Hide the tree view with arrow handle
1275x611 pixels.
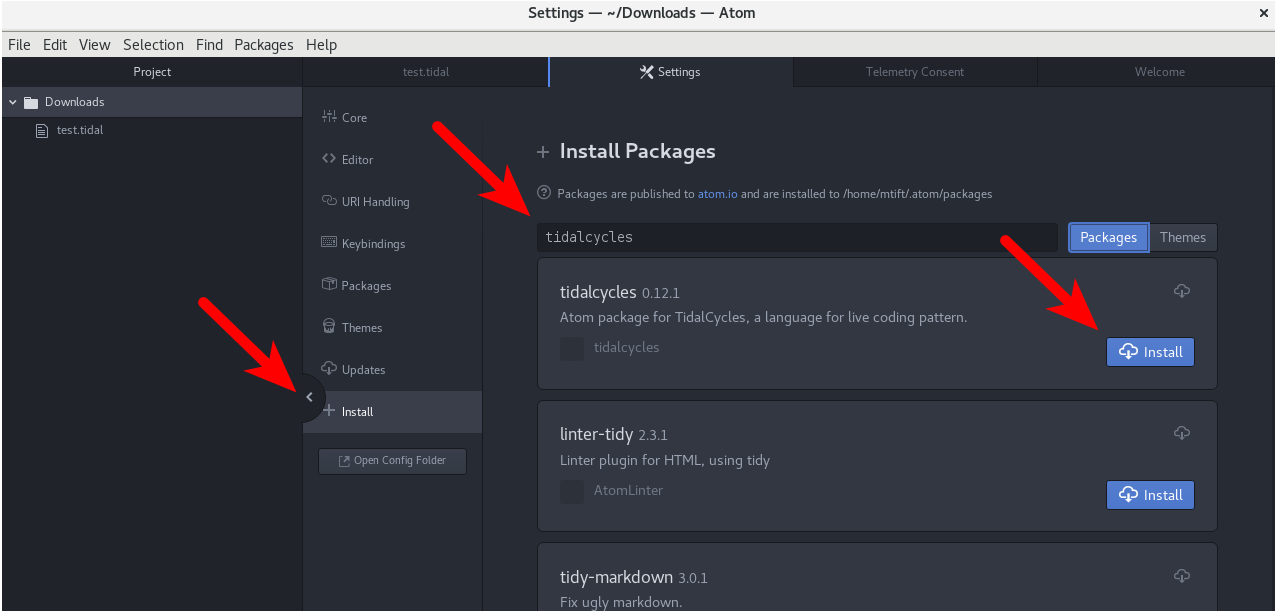coord(309,397)
